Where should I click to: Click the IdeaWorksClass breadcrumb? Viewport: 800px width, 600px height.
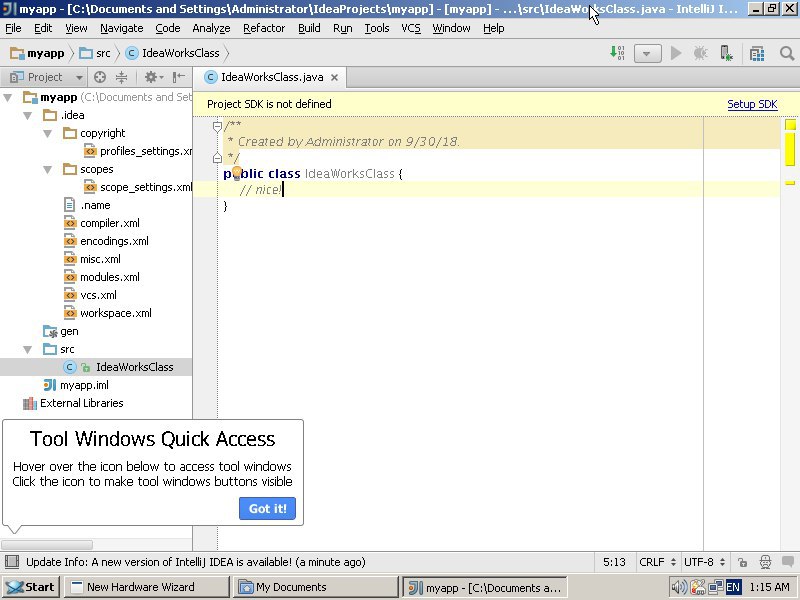(x=173, y=53)
